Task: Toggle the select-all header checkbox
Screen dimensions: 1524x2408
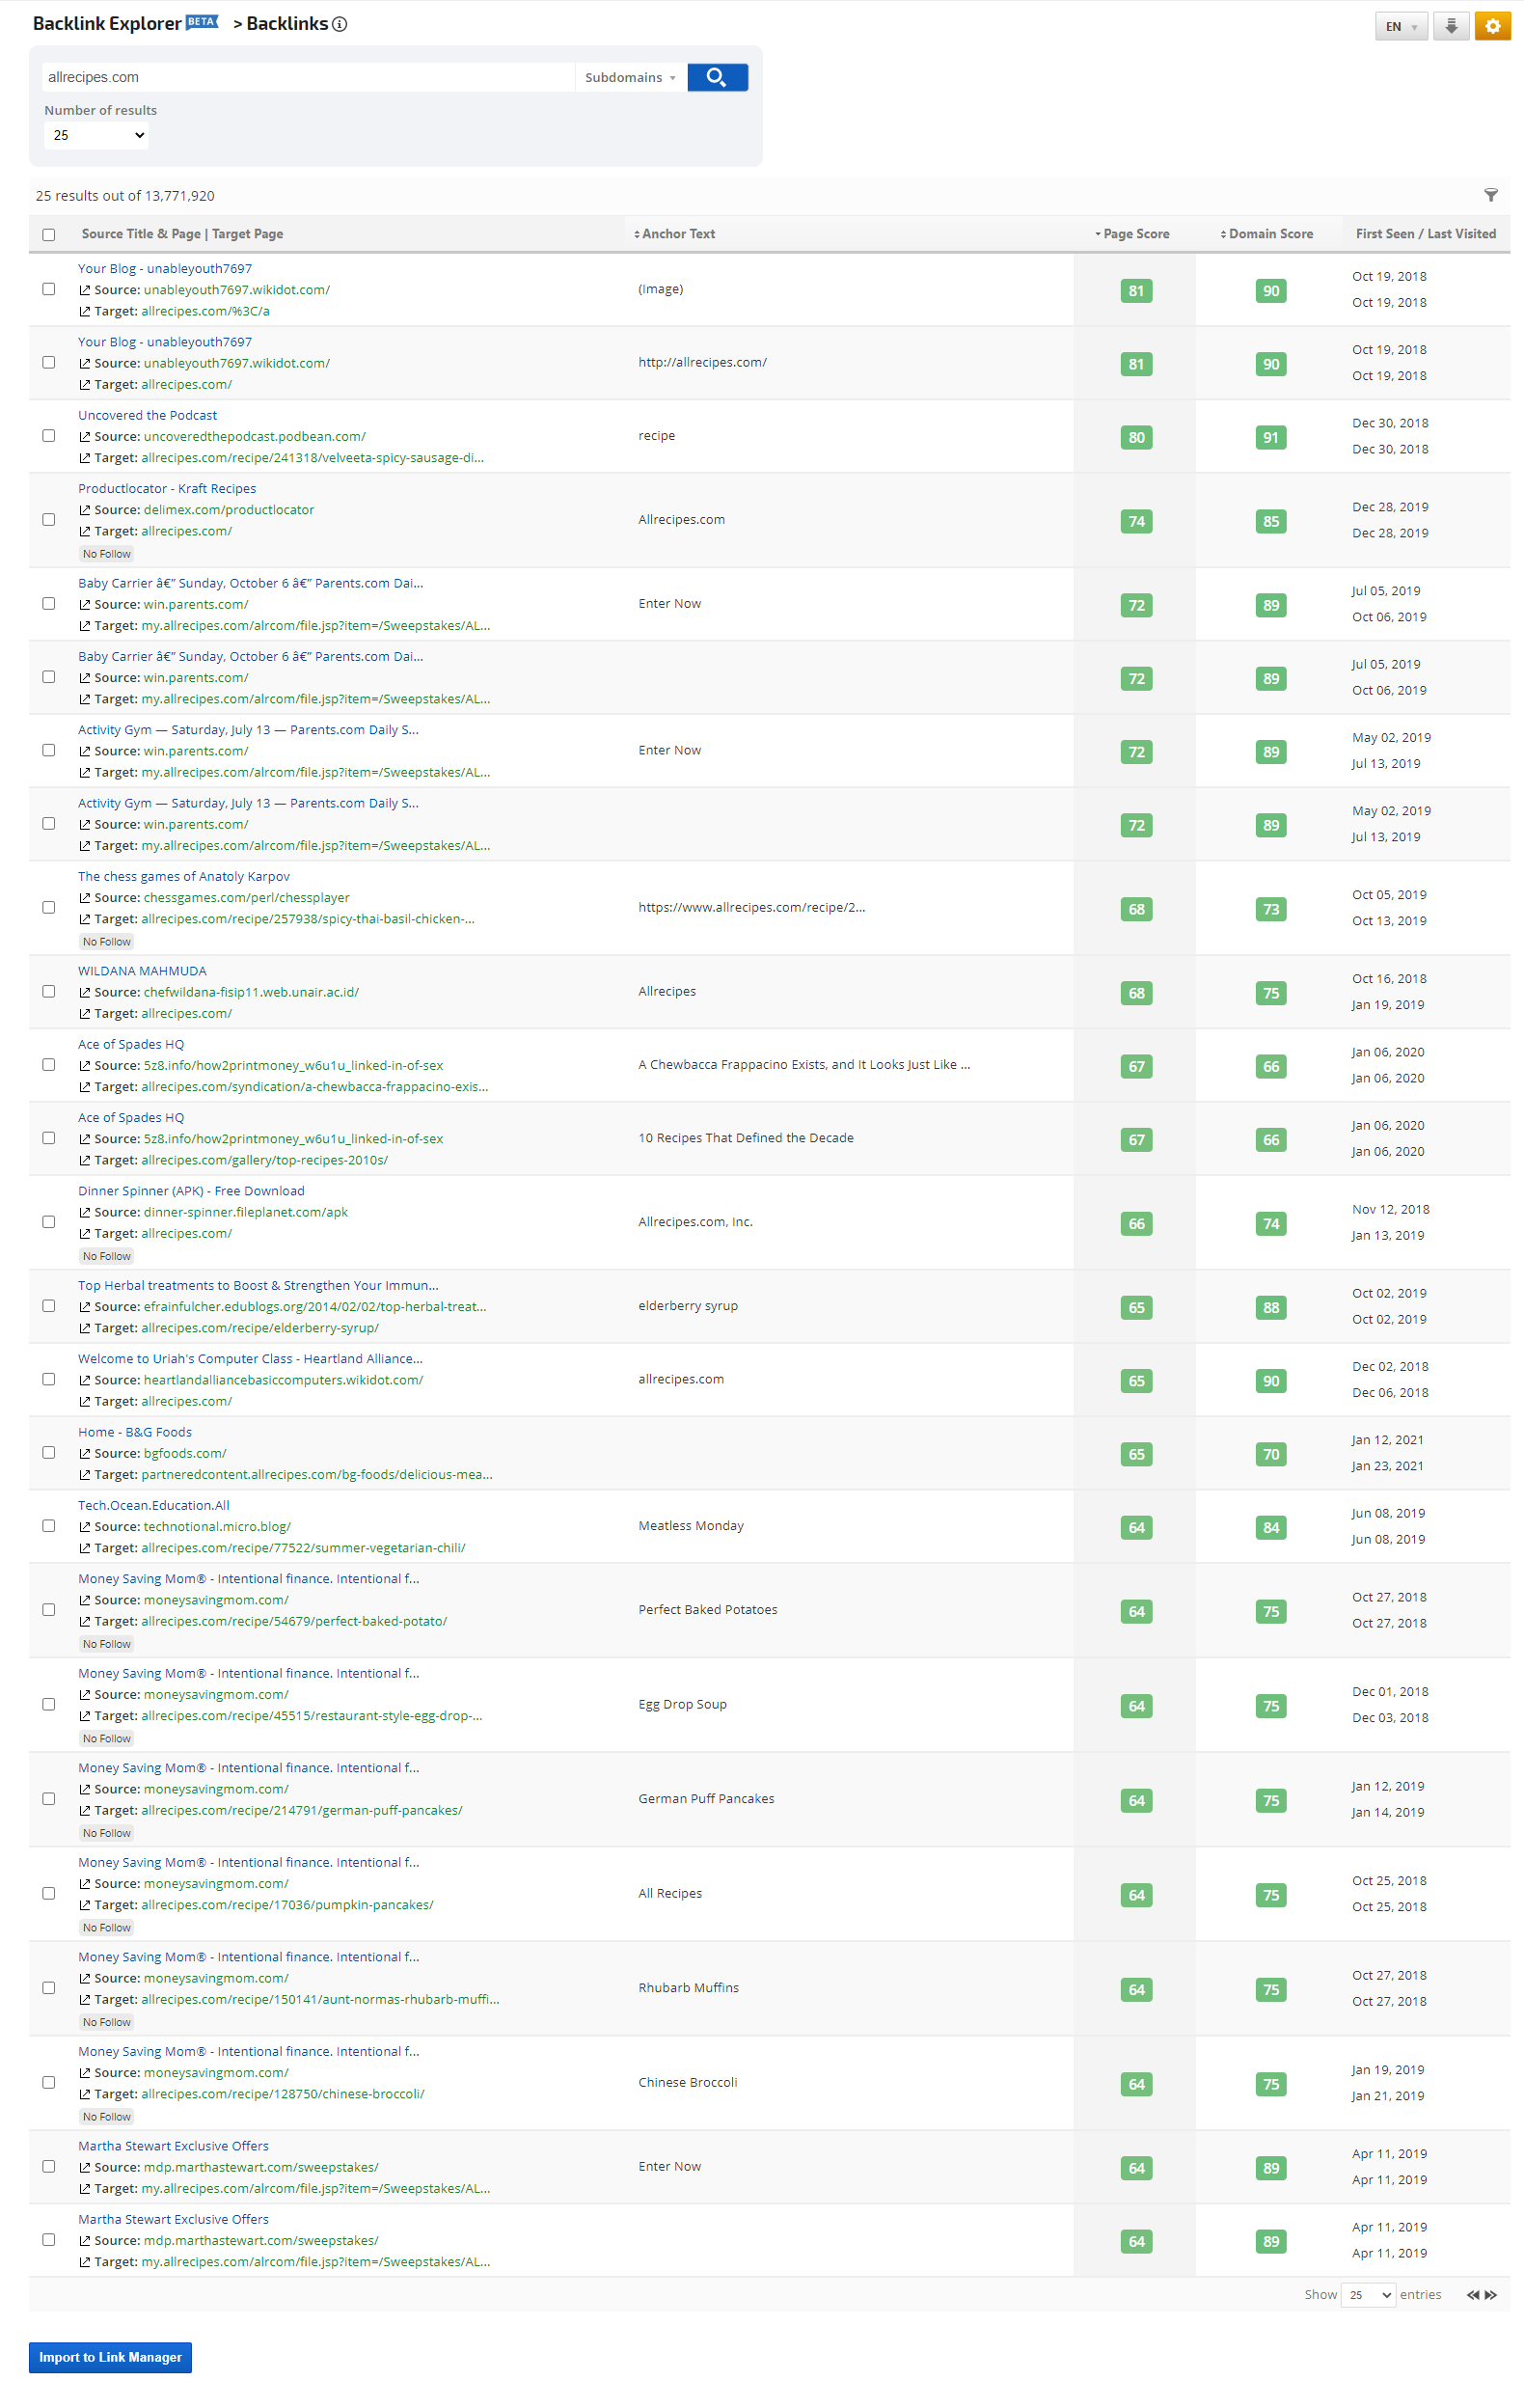Action: click(x=49, y=234)
